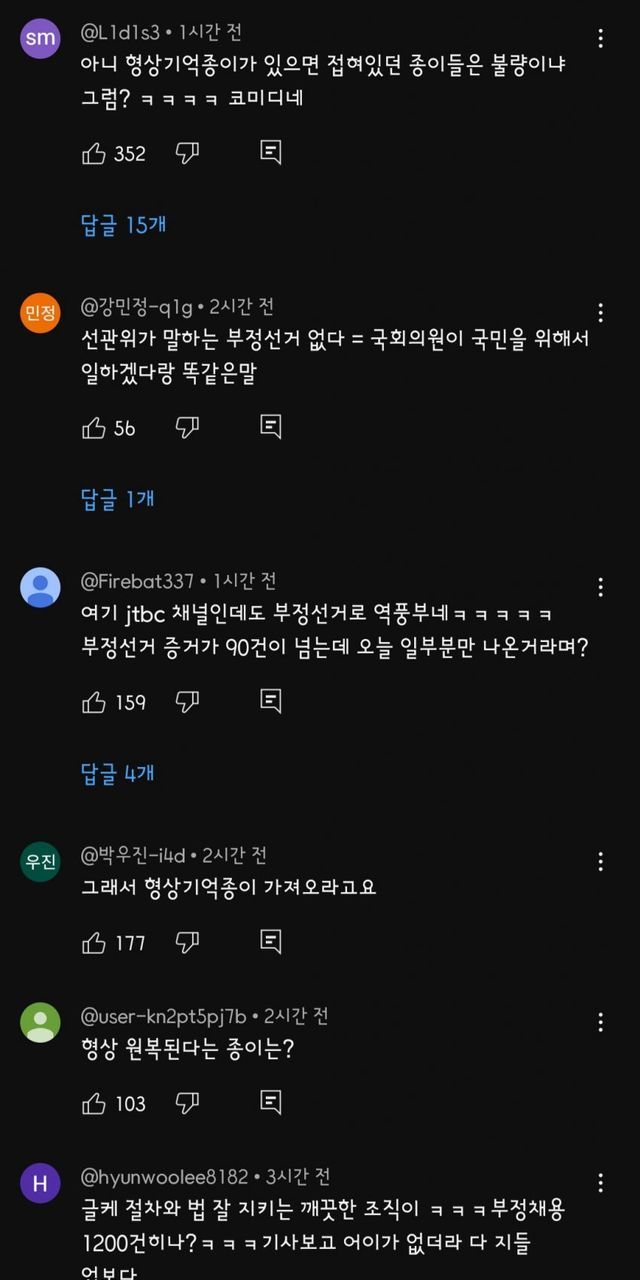Visit the @hyunwoolee8182 profile link
Viewport: 640px width, 1280px height.
[x=166, y=1177]
